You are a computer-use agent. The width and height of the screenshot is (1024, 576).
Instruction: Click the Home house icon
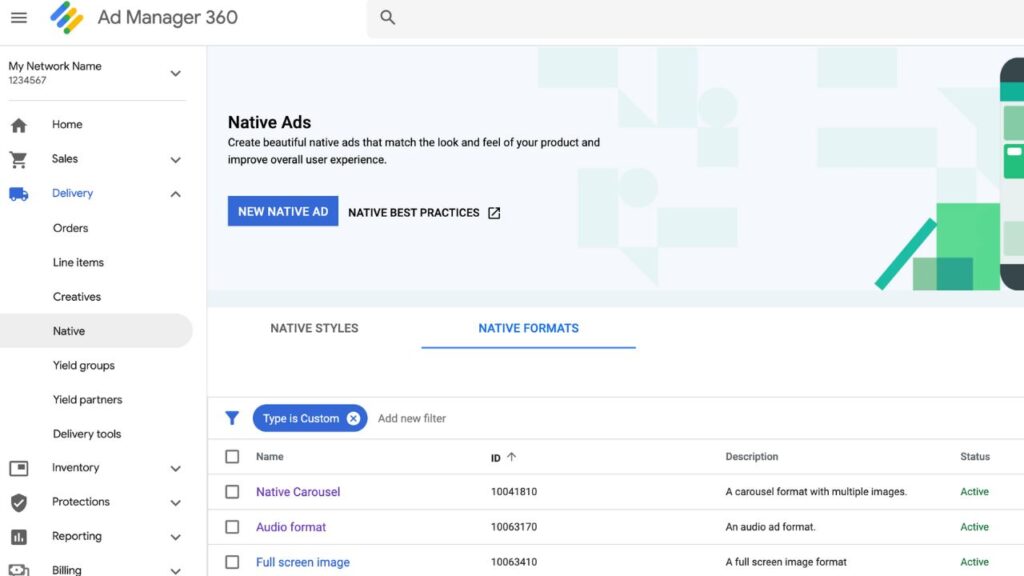(x=18, y=125)
